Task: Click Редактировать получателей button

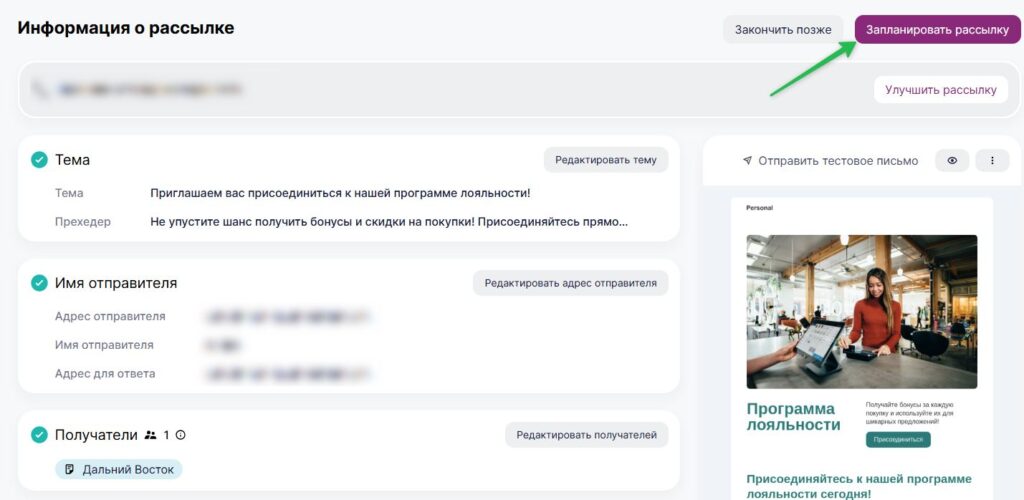Action: click(586, 435)
